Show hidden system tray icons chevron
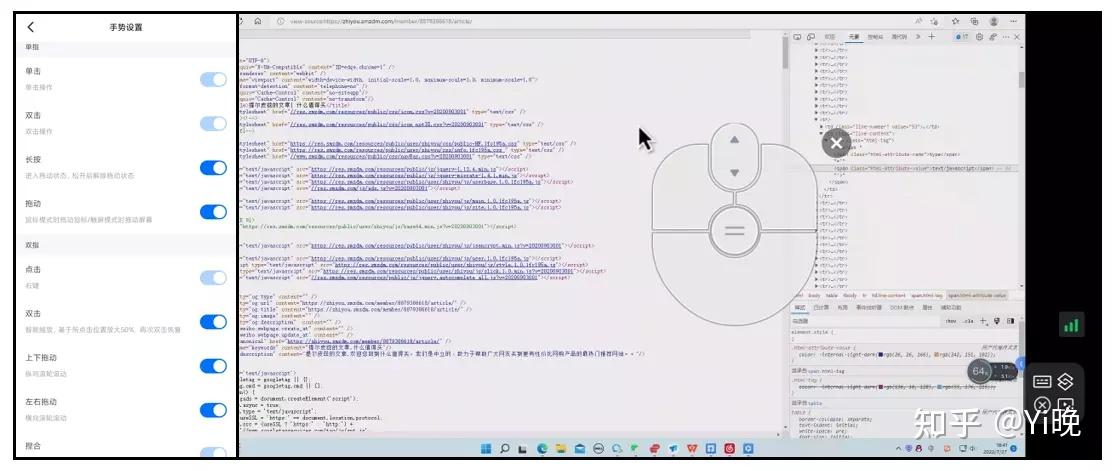The image size is (1112, 471). point(900,449)
